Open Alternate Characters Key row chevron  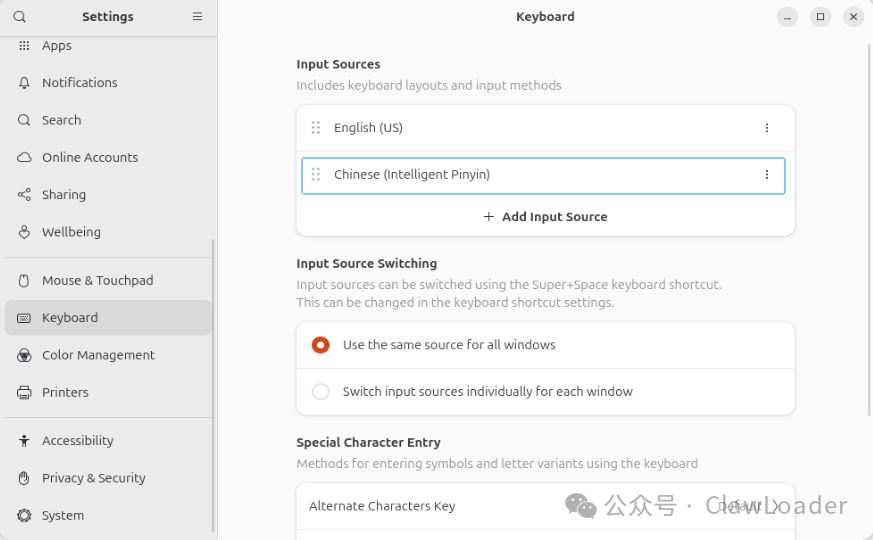point(776,506)
